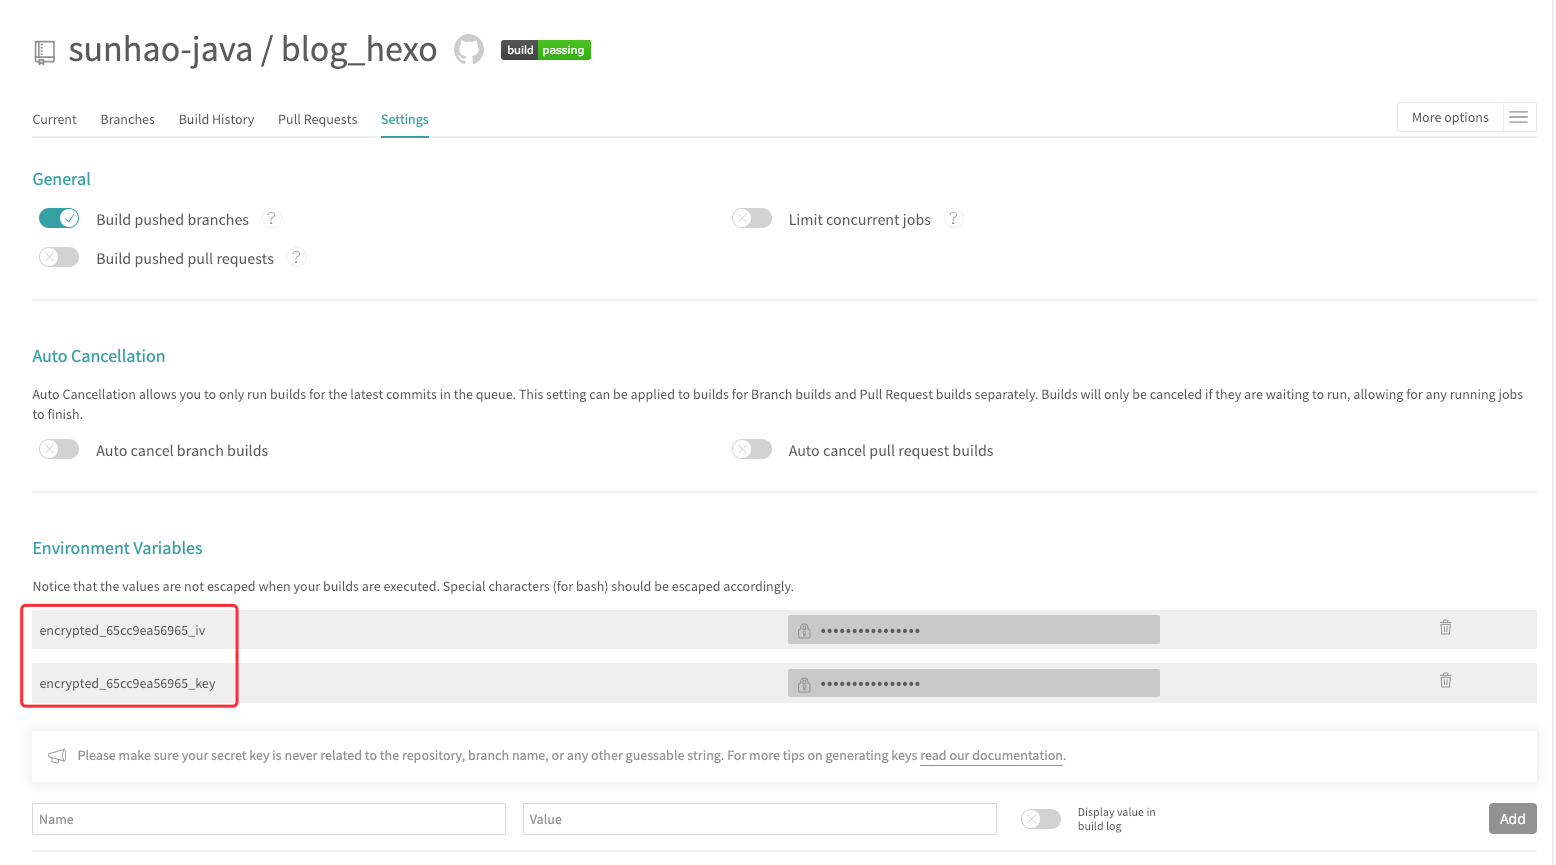Click lock icon of the _key variable value

(x=804, y=684)
